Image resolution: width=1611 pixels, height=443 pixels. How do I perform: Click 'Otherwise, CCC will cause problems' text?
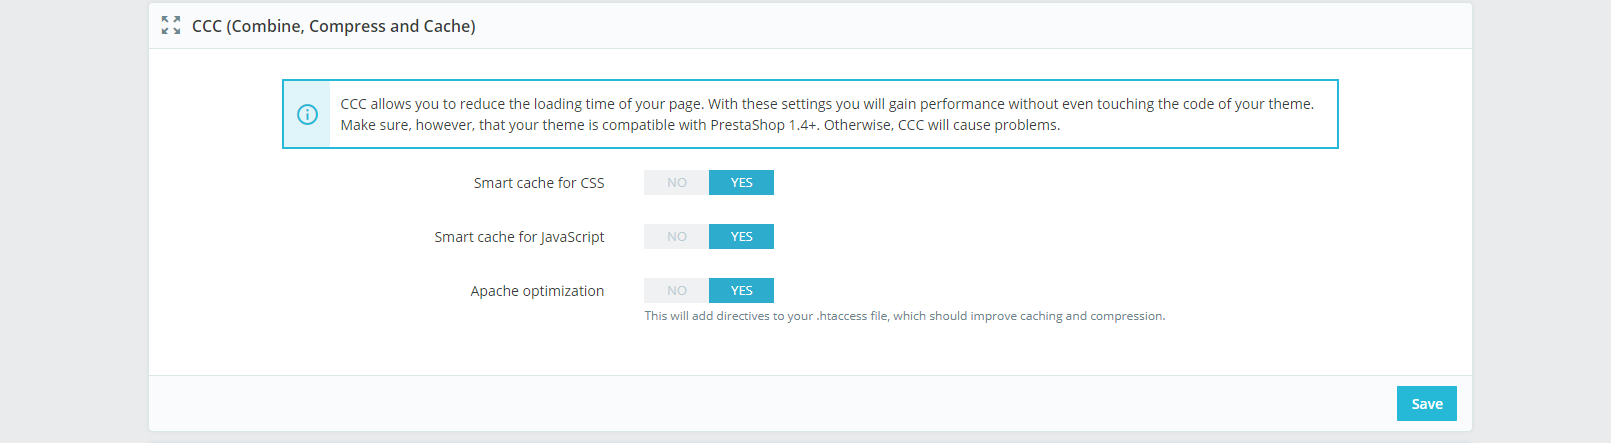click(x=942, y=125)
